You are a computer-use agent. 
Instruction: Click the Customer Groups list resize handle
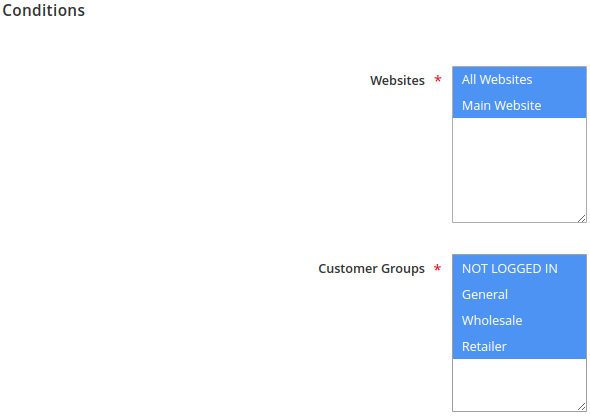(582, 407)
